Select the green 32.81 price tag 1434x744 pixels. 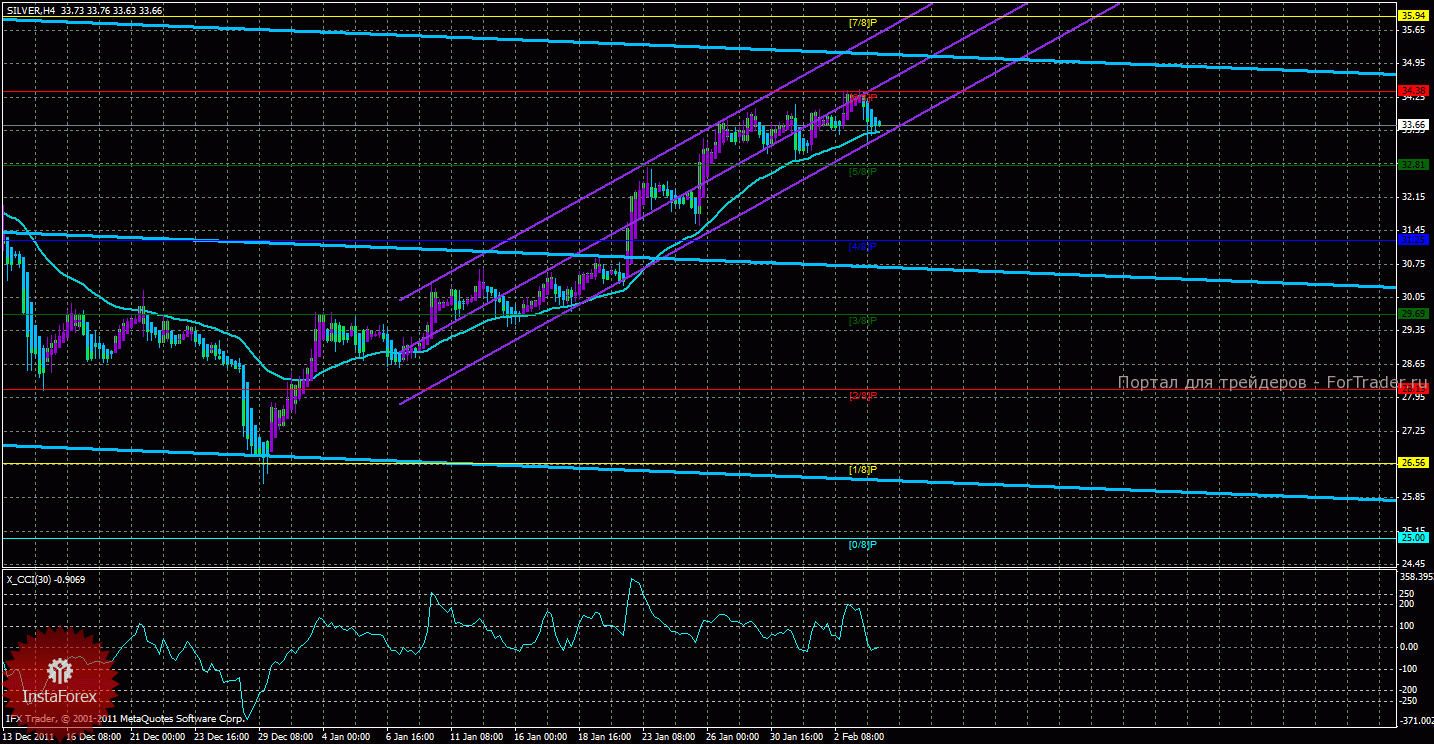(x=1413, y=164)
